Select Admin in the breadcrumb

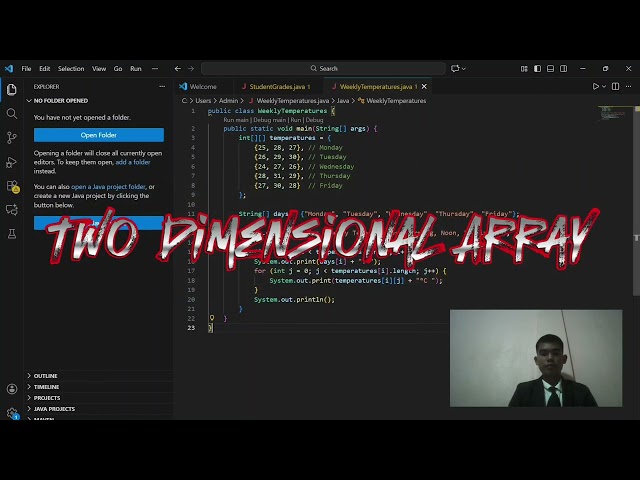(228, 101)
